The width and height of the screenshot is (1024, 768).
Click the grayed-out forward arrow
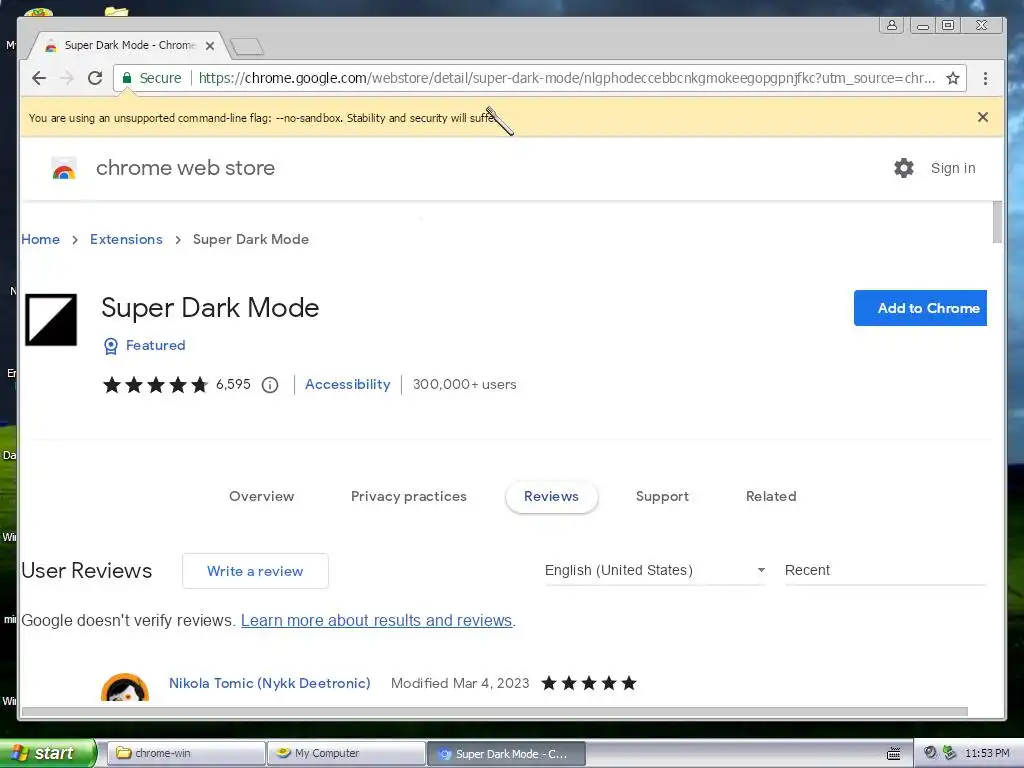(x=67, y=78)
